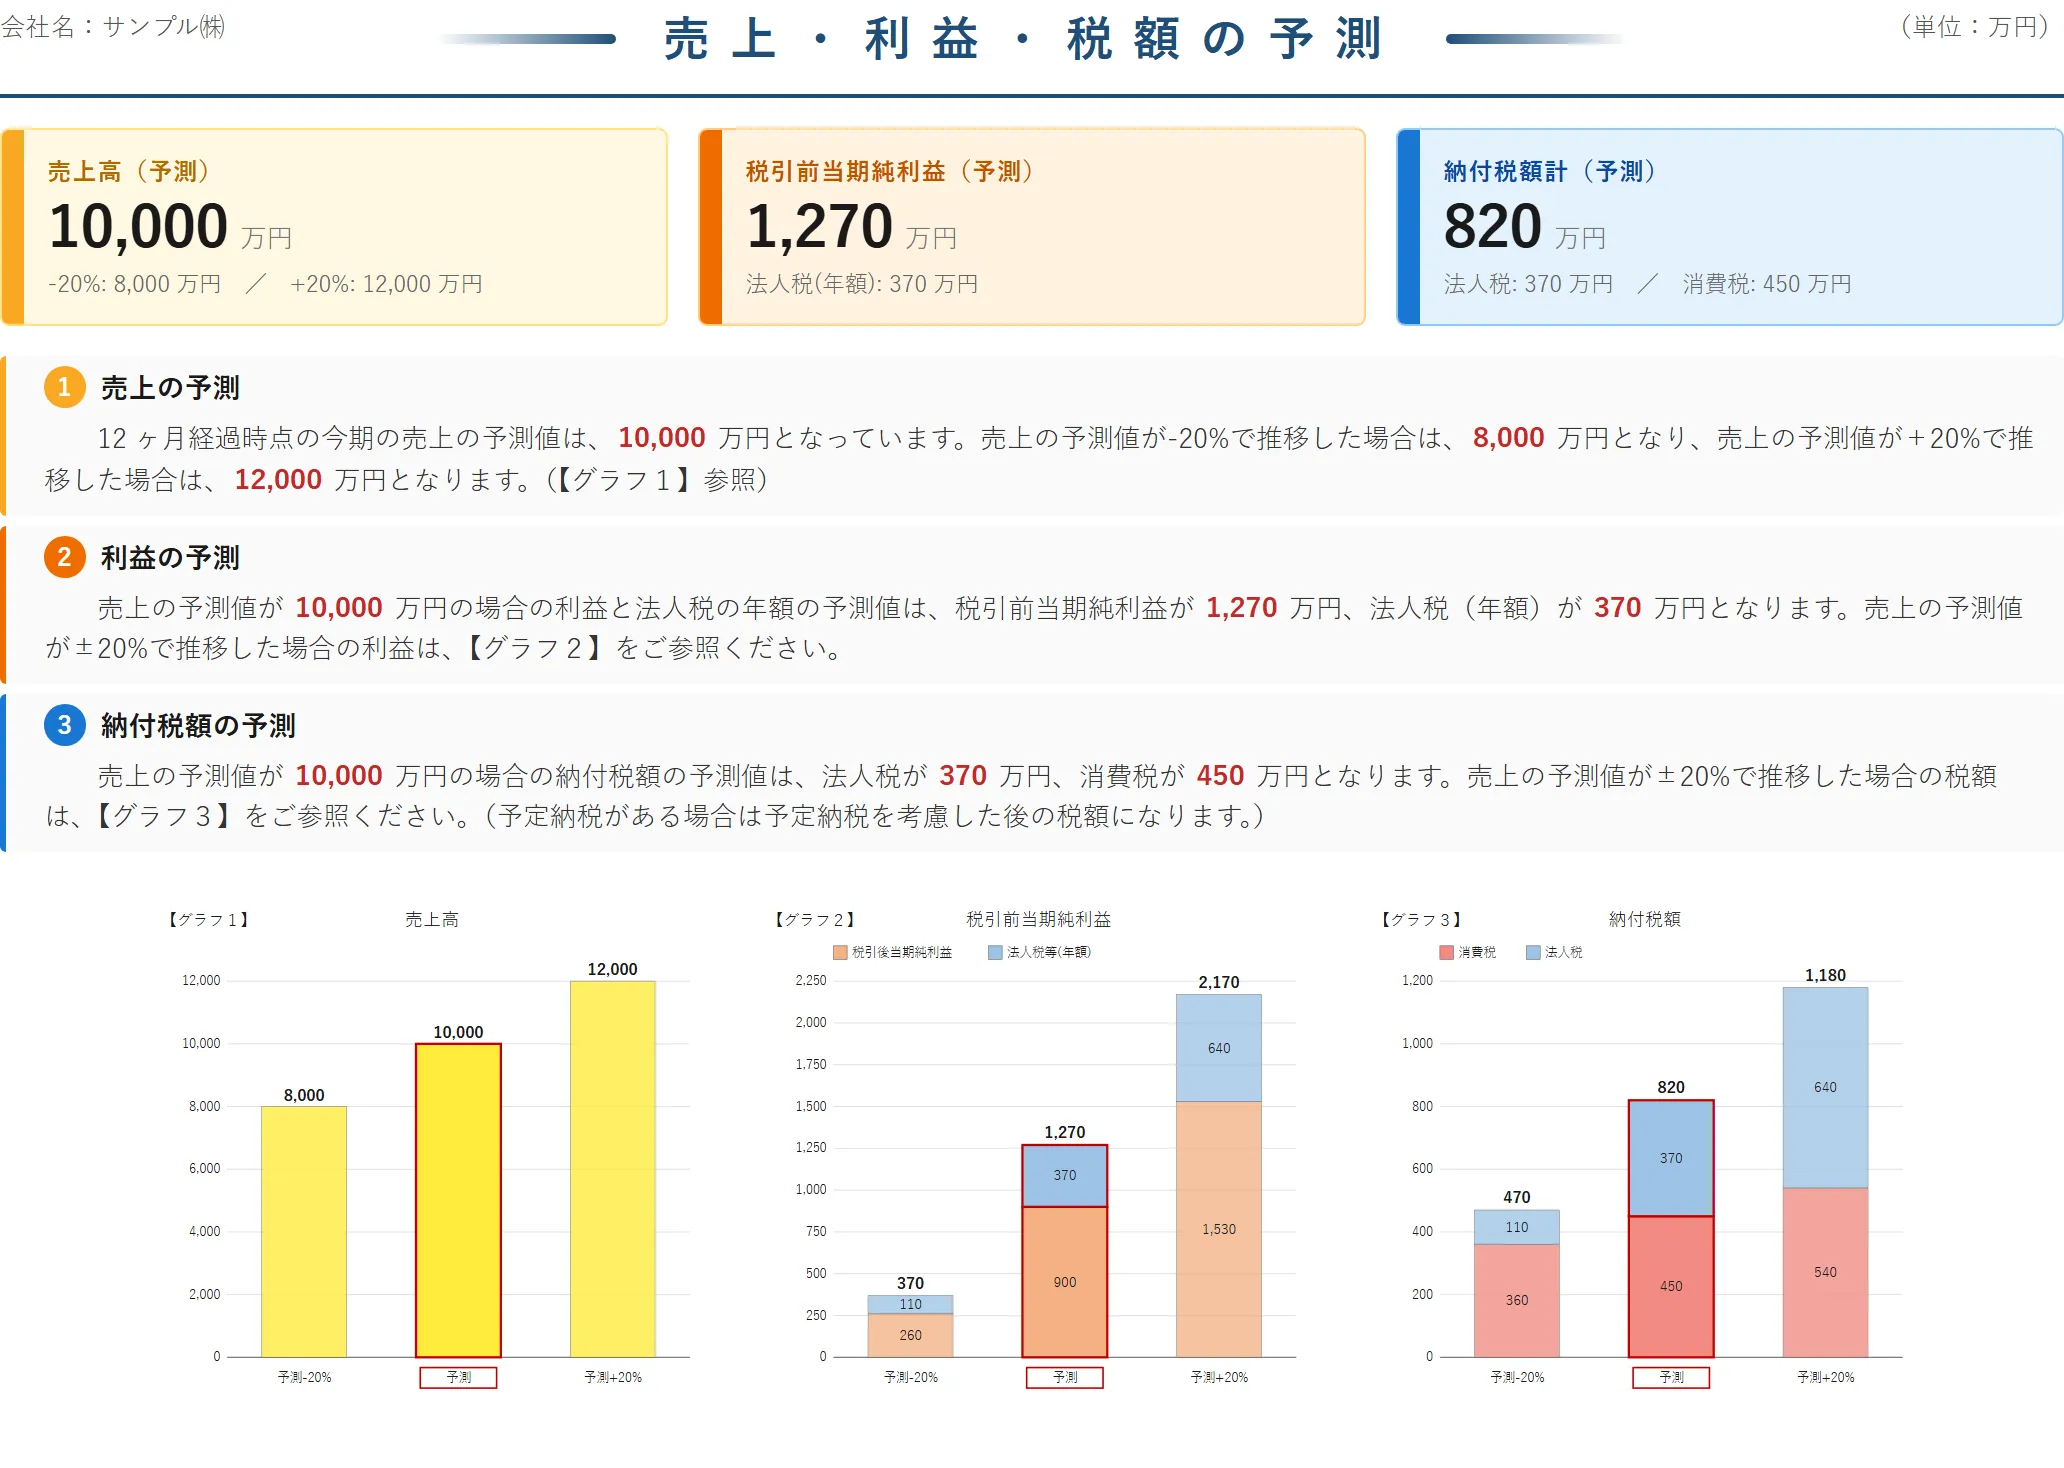Click the 900 segment in graph 2
This screenshot has height=1468, width=2064.
click(1065, 1282)
